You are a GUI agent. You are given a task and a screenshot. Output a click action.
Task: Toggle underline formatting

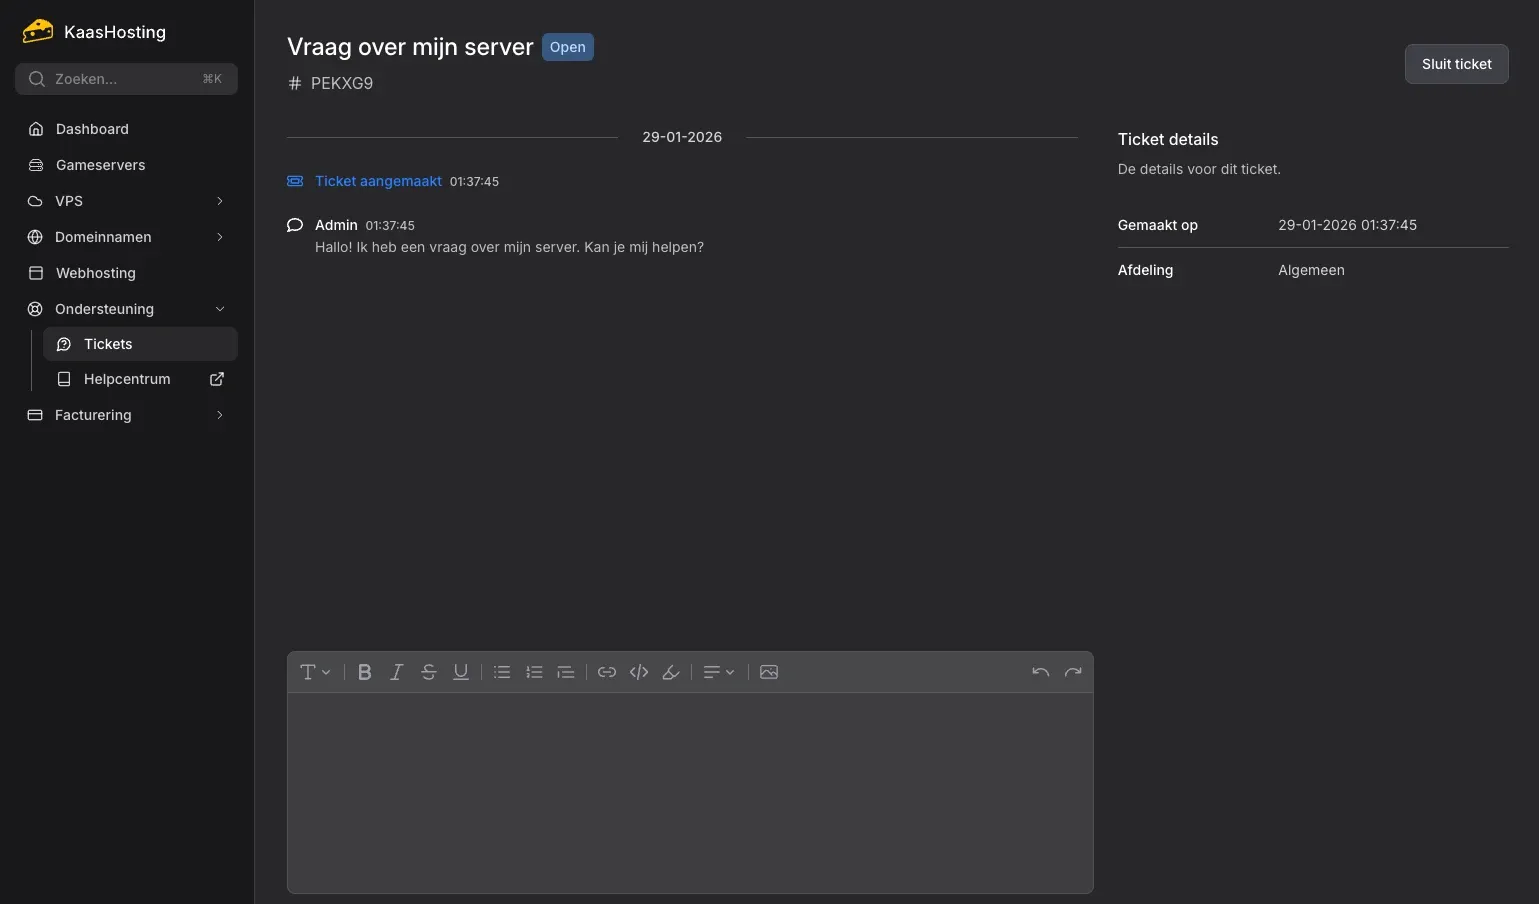pos(461,672)
